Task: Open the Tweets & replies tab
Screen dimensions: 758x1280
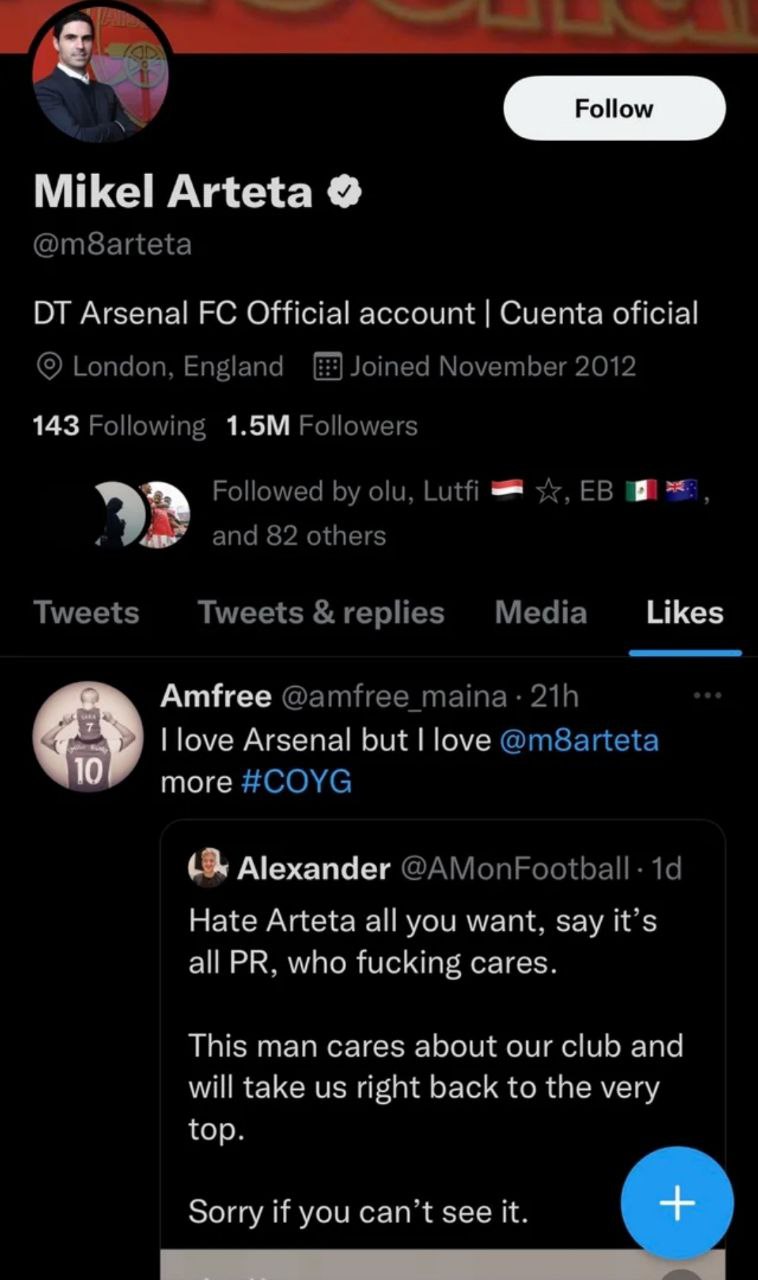Action: 321,612
